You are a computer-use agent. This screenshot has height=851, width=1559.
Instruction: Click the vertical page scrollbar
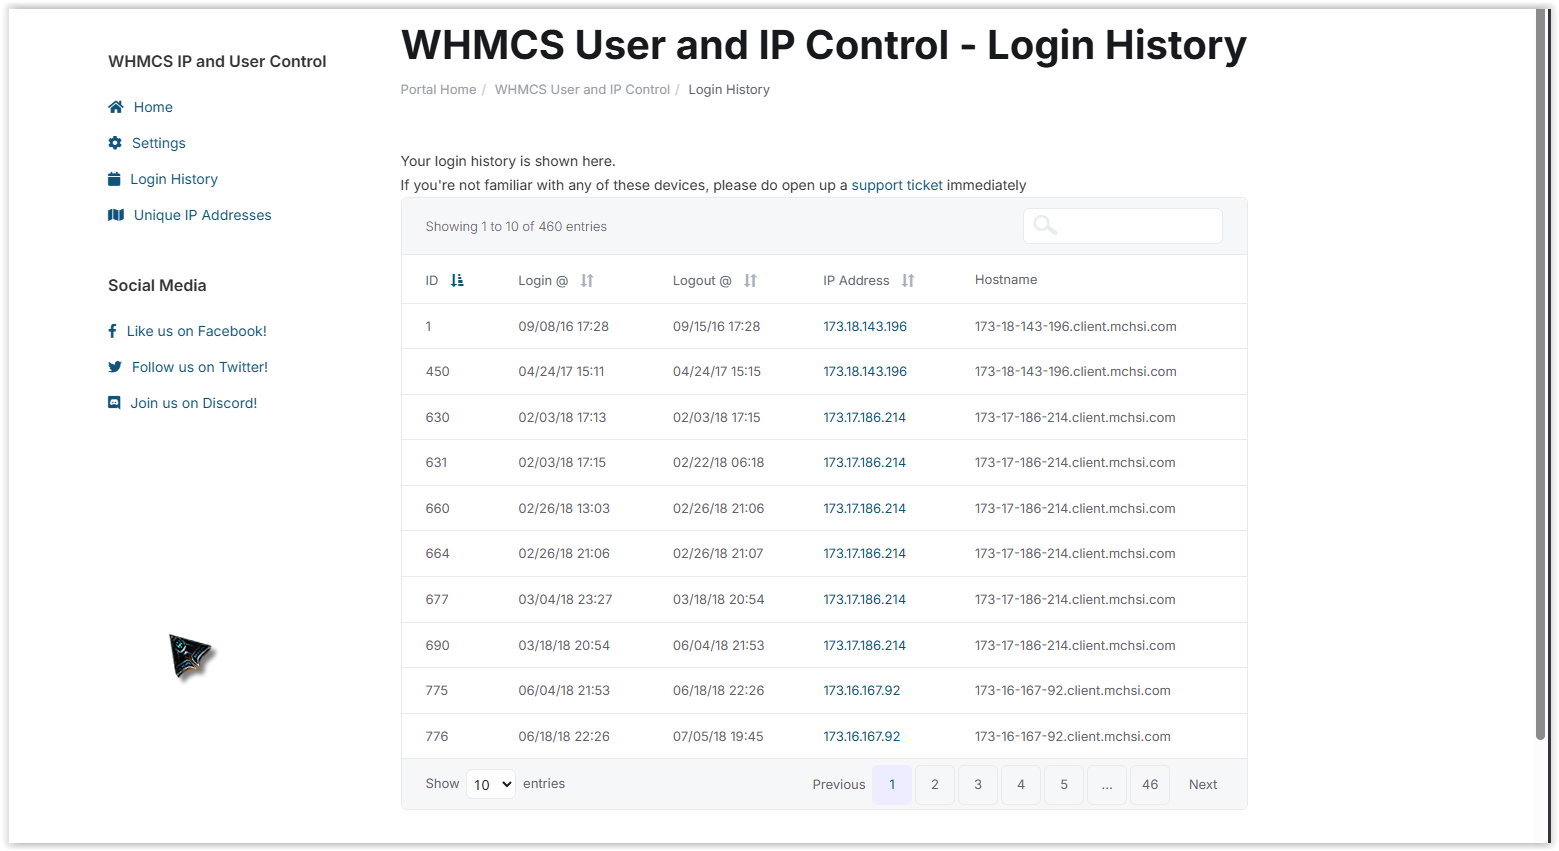[1541, 375]
